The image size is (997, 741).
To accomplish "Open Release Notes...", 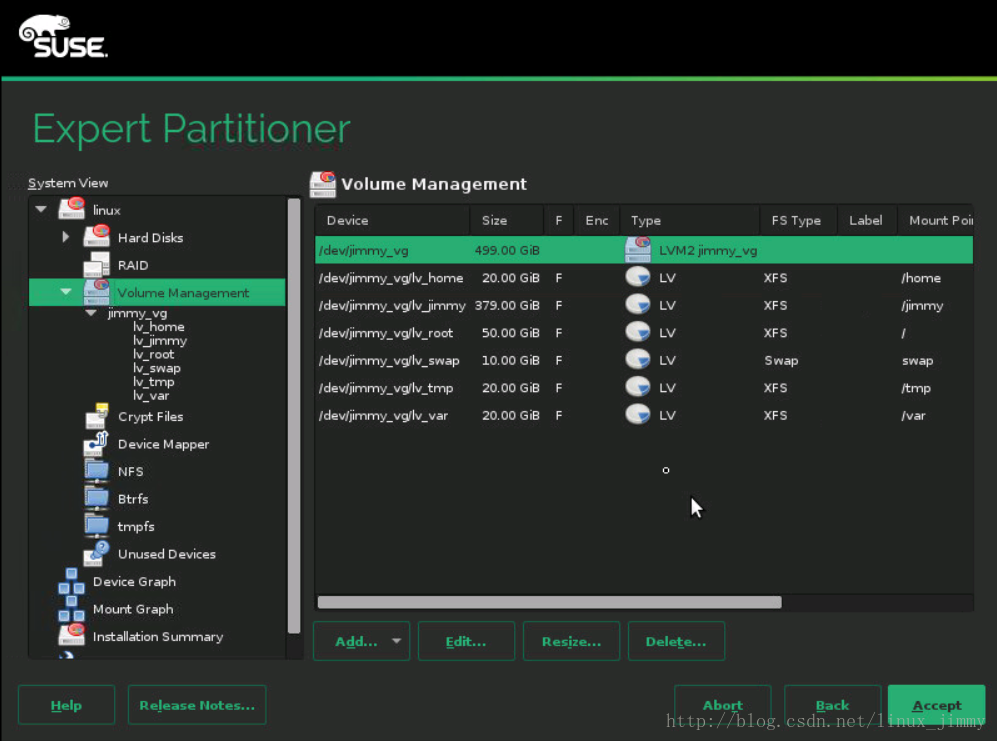I will point(197,705).
